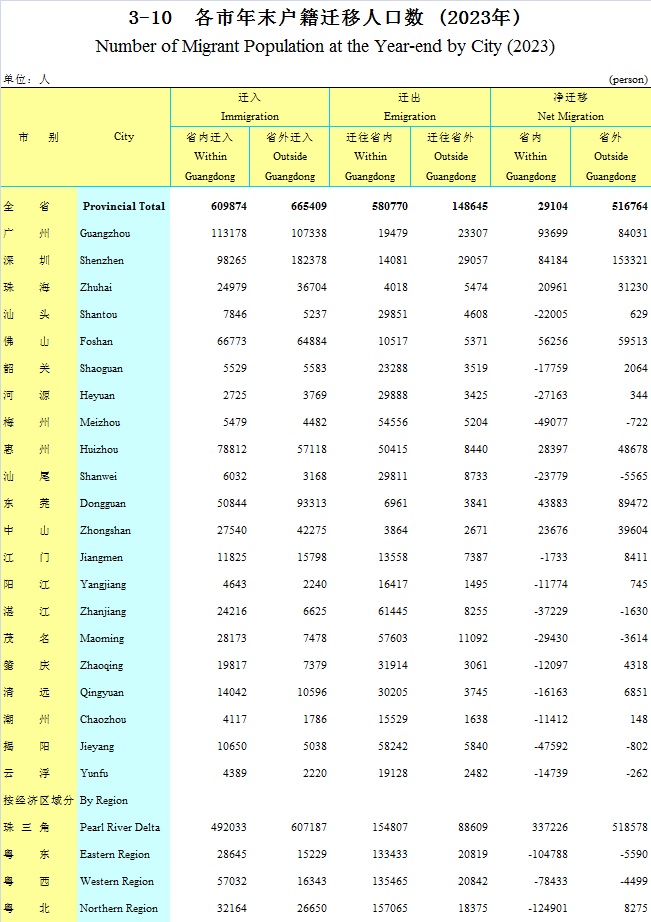
Task: Click Shenzhen's net value 153321
Action: click(630, 260)
